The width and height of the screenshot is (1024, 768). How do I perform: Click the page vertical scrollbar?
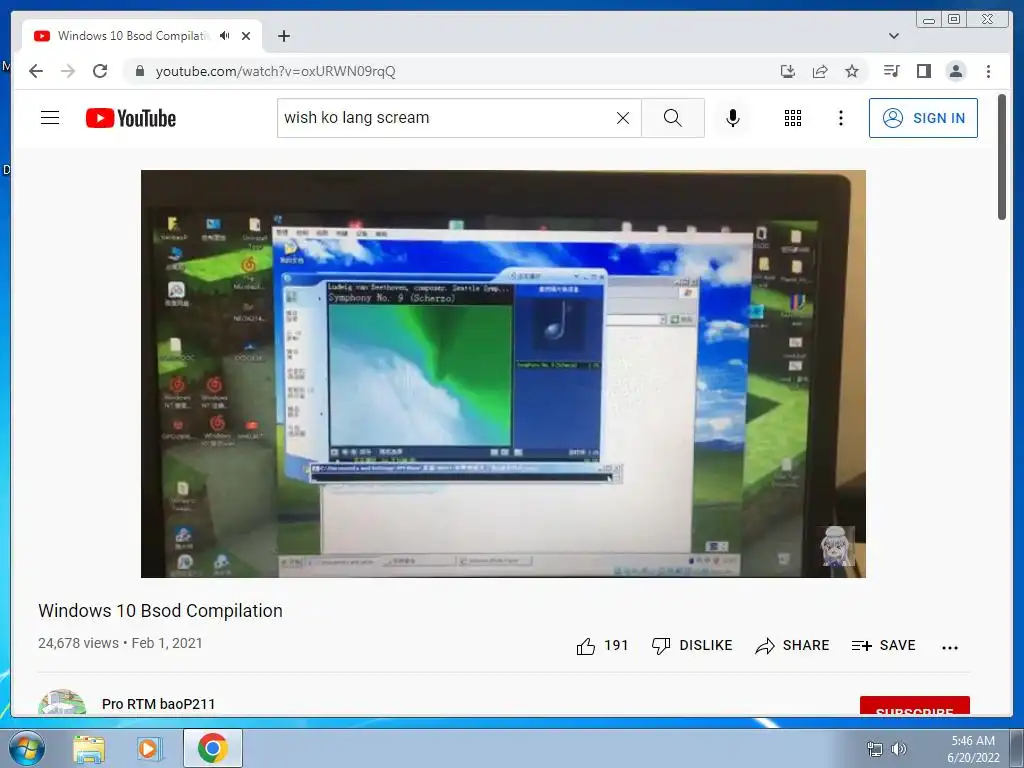[1002, 157]
